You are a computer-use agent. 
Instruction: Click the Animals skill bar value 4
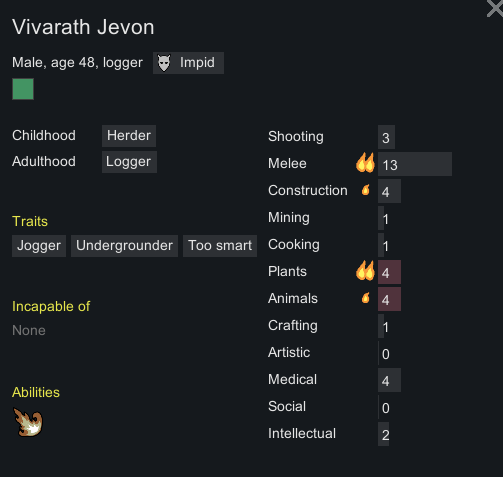click(389, 299)
